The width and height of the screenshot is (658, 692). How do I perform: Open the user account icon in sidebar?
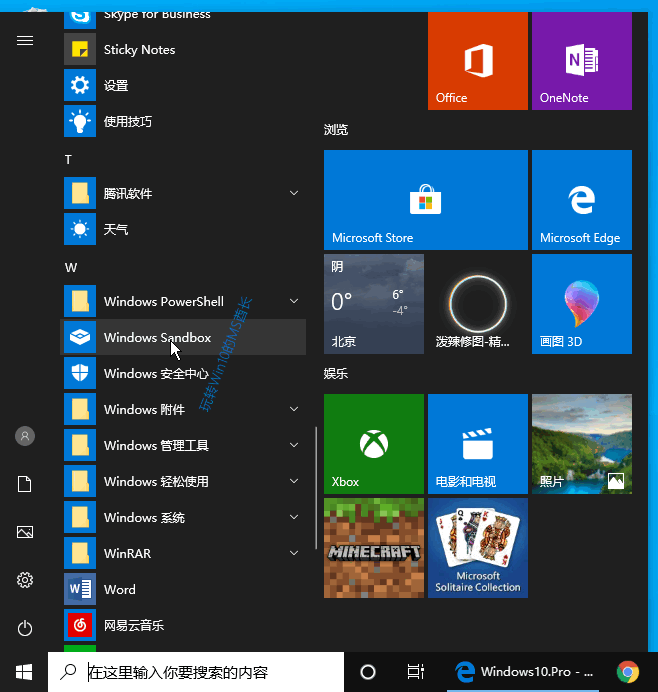tap(25, 436)
